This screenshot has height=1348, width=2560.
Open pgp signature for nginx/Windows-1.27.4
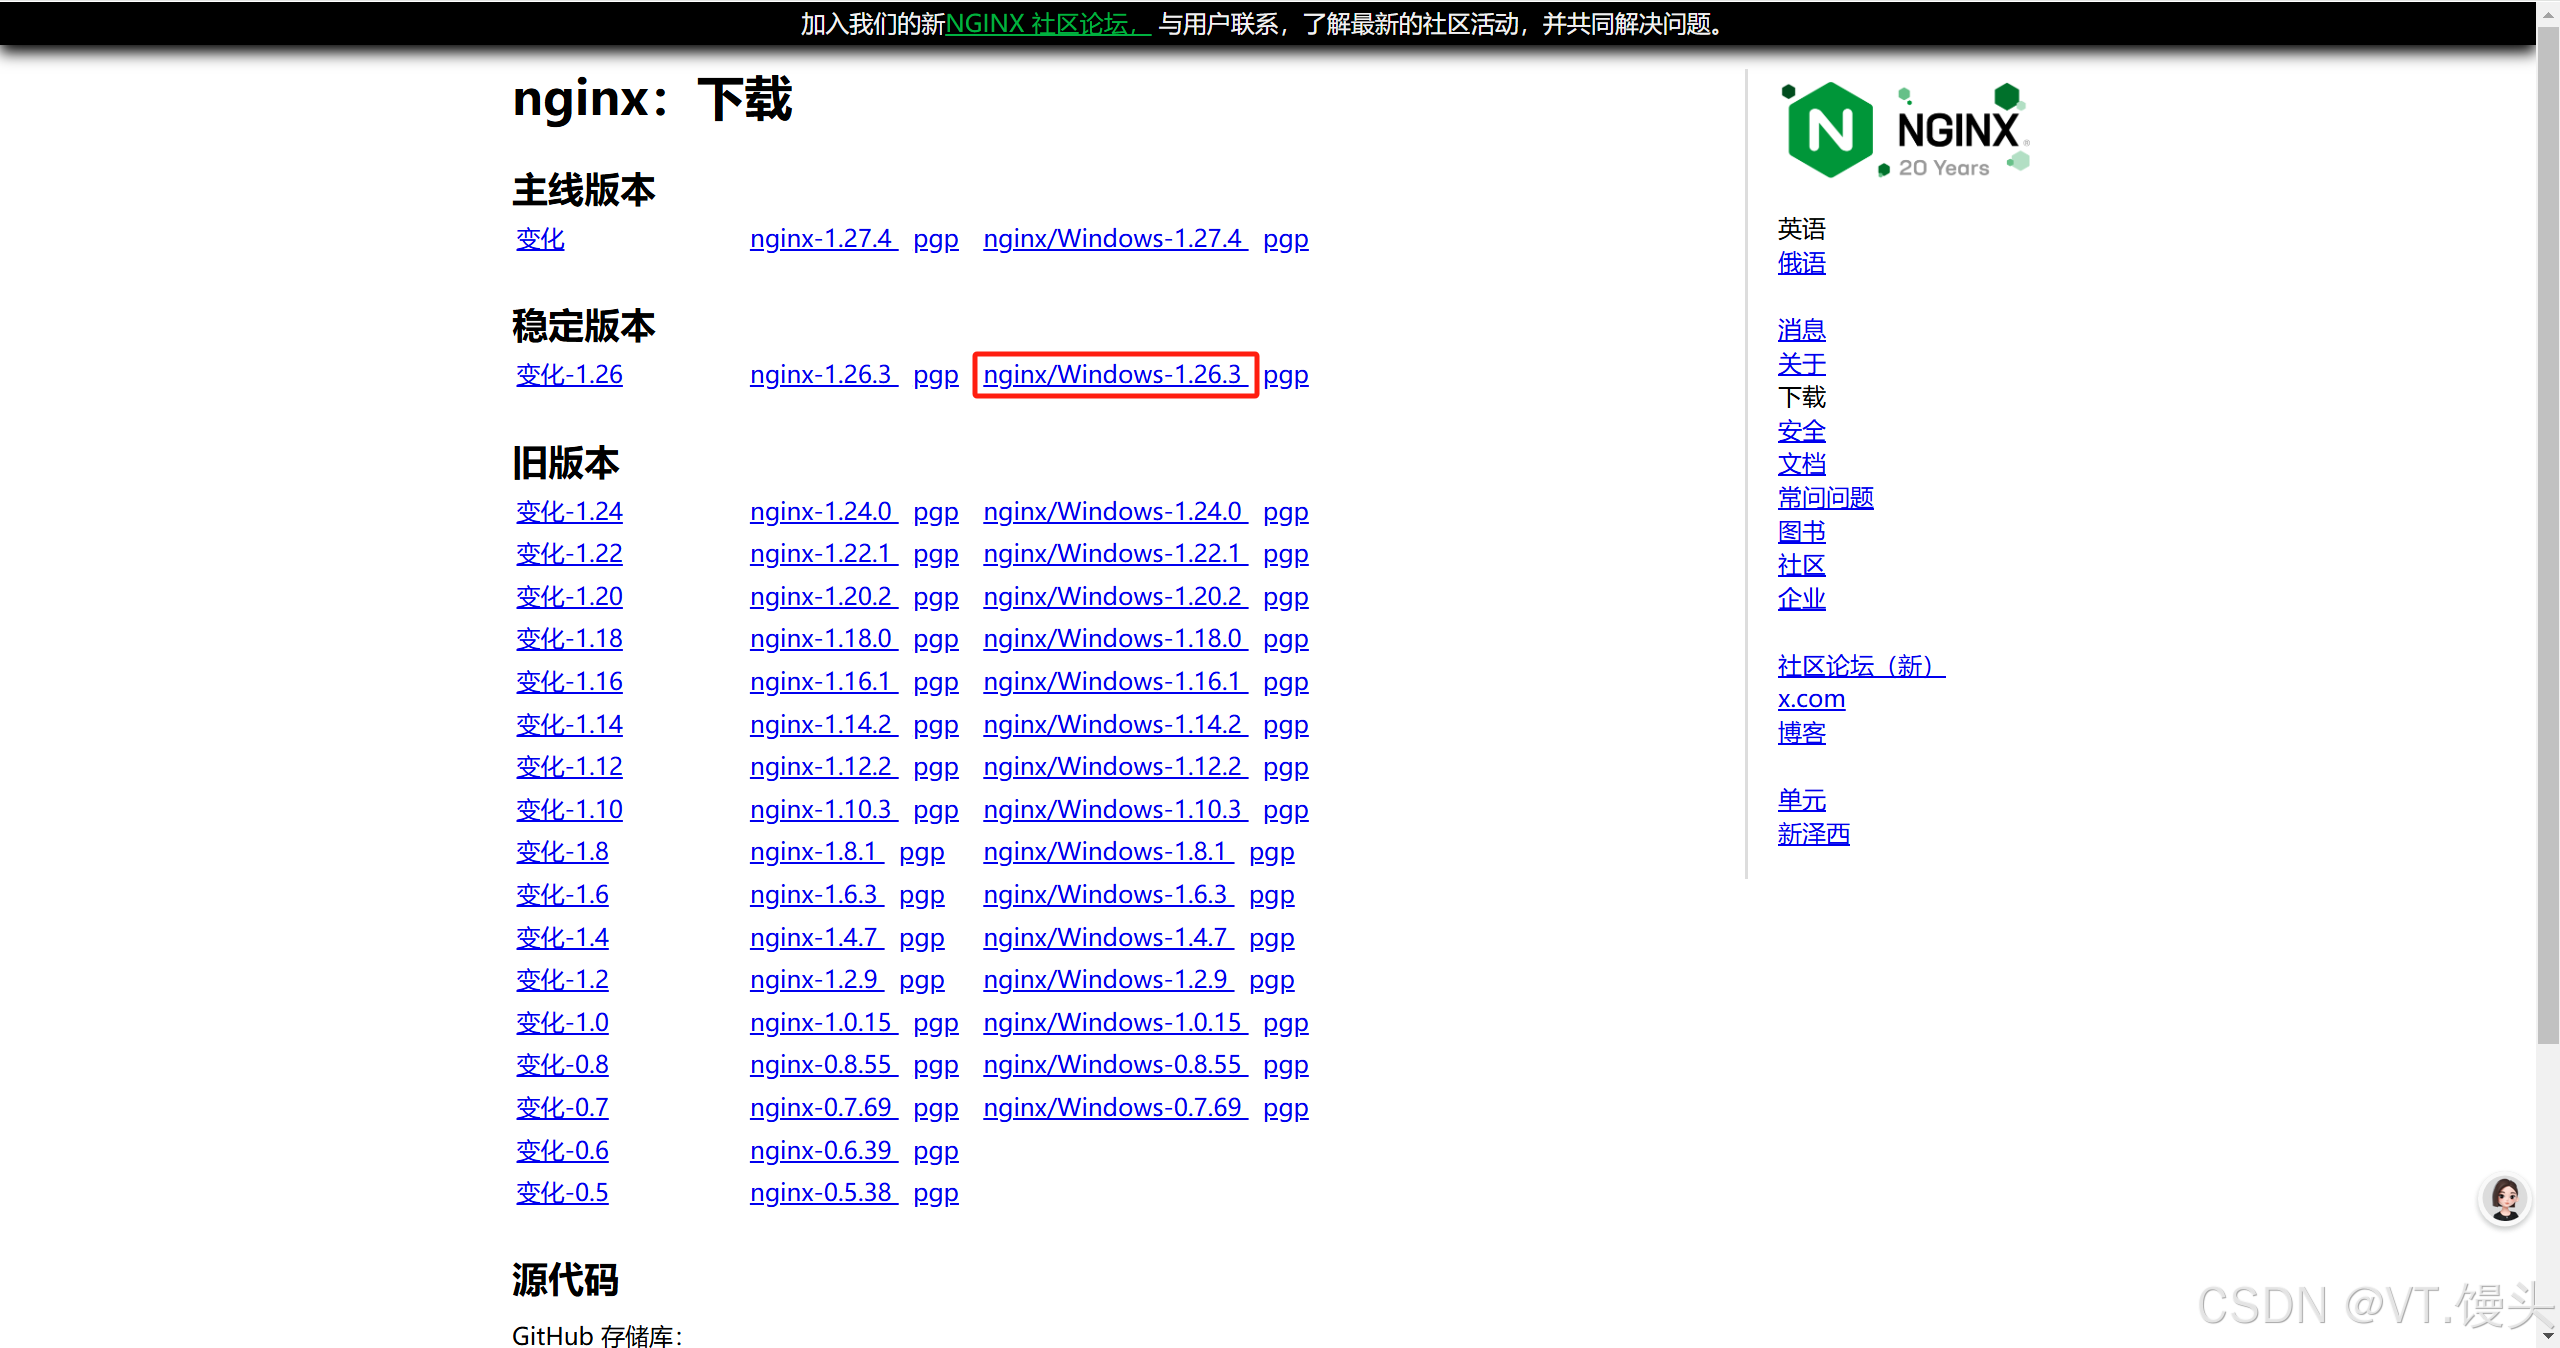[1286, 239]
